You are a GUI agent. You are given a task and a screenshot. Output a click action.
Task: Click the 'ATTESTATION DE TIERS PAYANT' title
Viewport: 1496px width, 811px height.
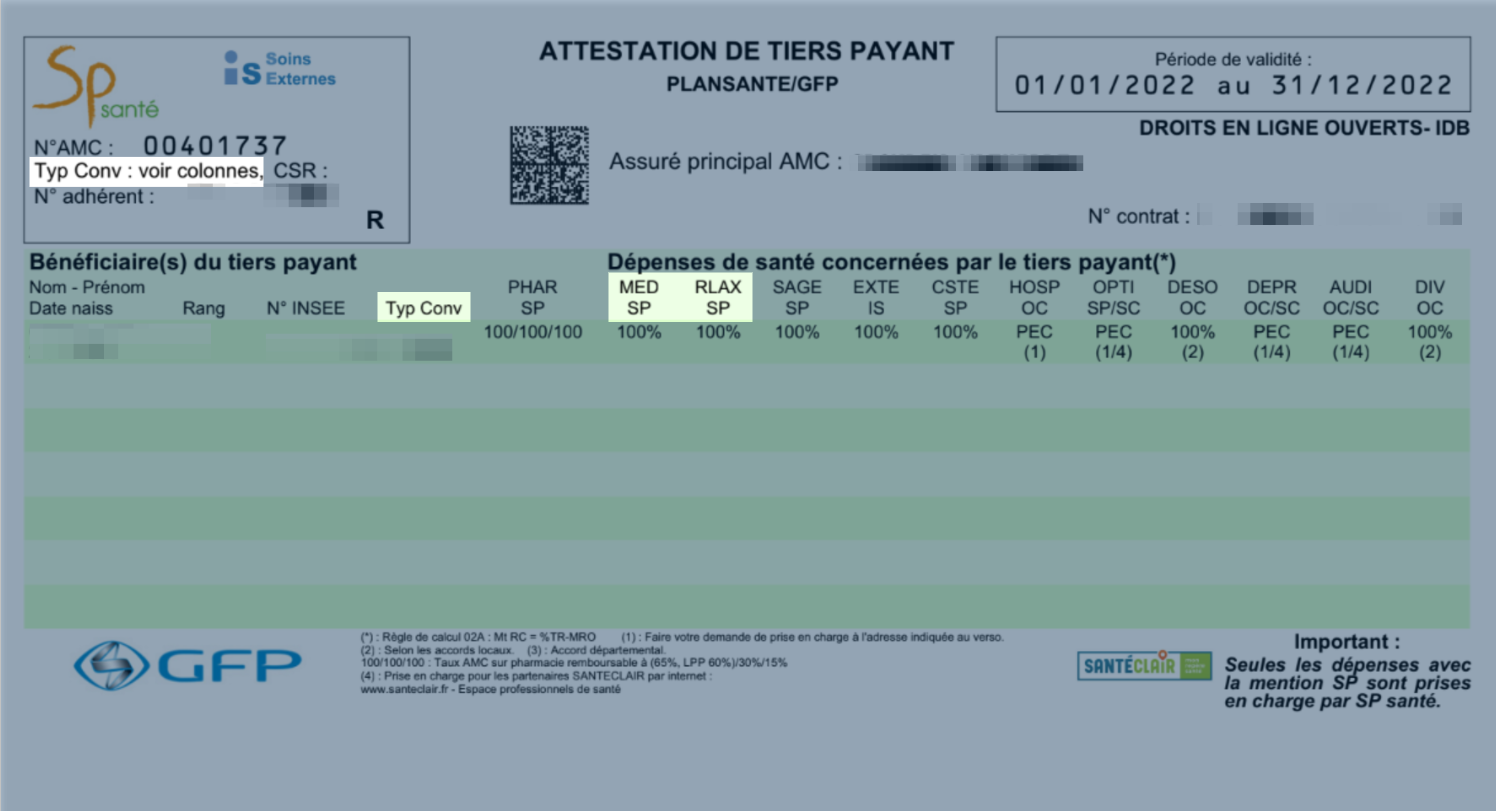(x=747, y=52)
